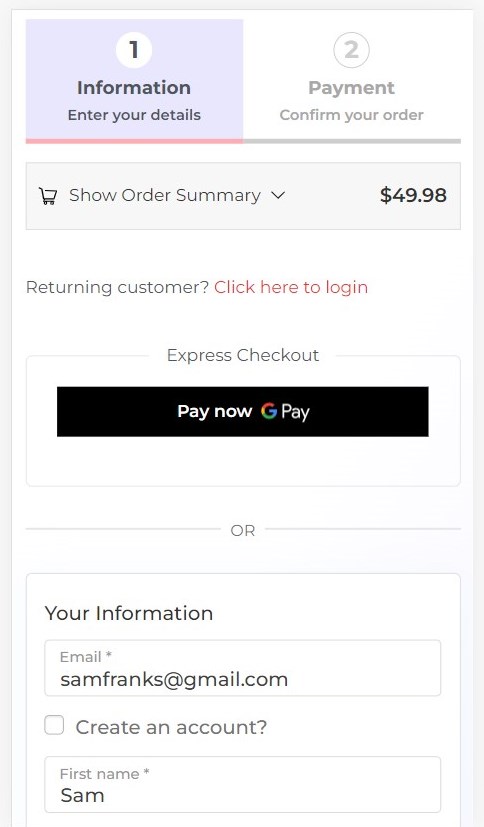The image size is (484, 827).
Task: Tick the Create an account checkbox
Action: [x=54, y=725]
